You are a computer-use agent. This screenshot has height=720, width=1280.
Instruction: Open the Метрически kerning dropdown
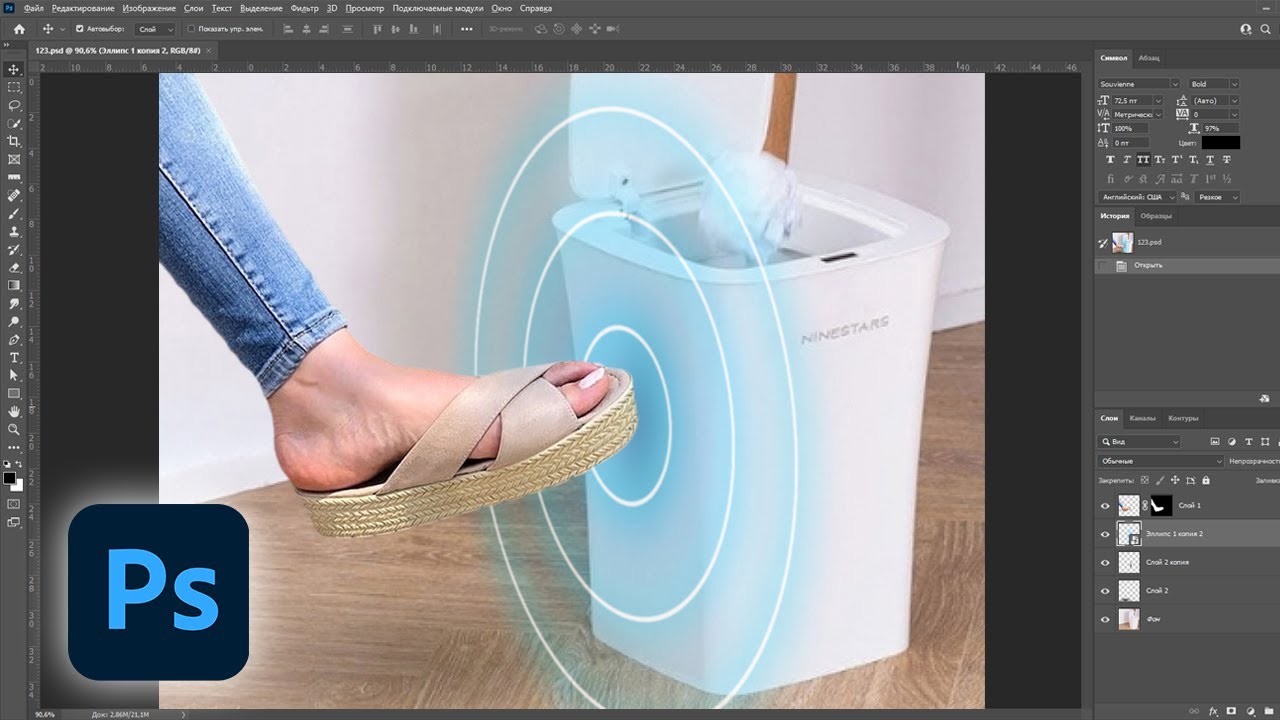[x=1138, y=115]
